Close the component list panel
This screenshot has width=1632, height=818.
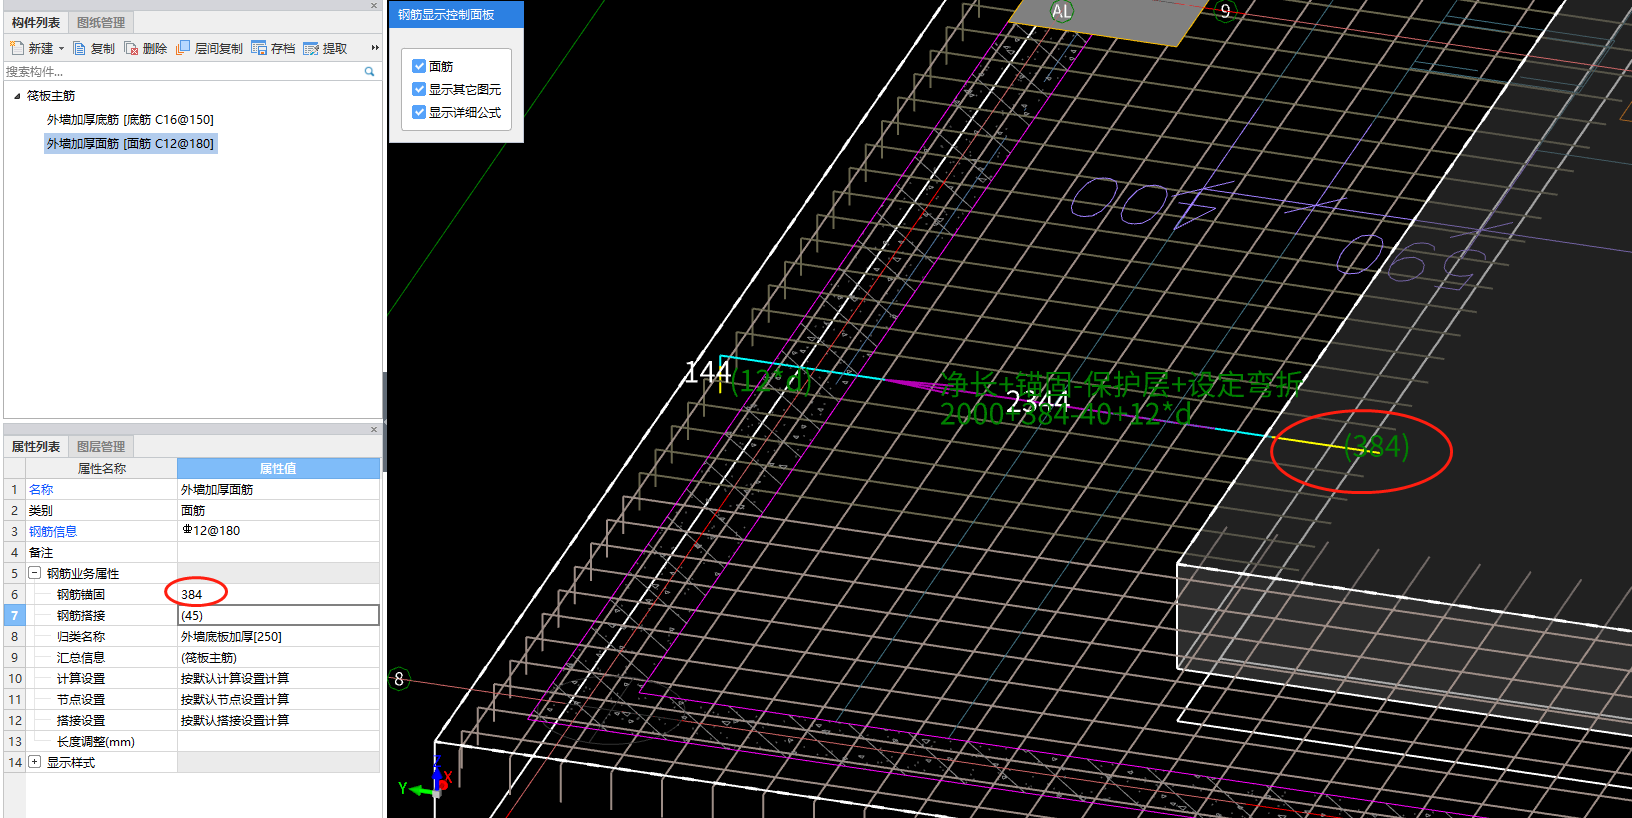[374, 6]
